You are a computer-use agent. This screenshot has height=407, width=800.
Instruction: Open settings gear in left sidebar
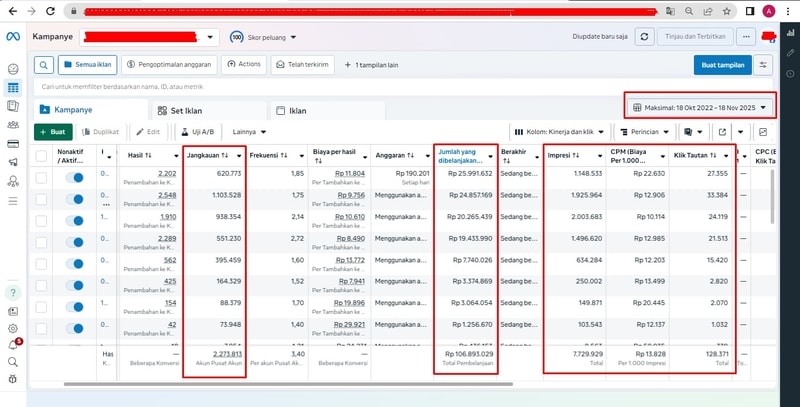[13, 327]
